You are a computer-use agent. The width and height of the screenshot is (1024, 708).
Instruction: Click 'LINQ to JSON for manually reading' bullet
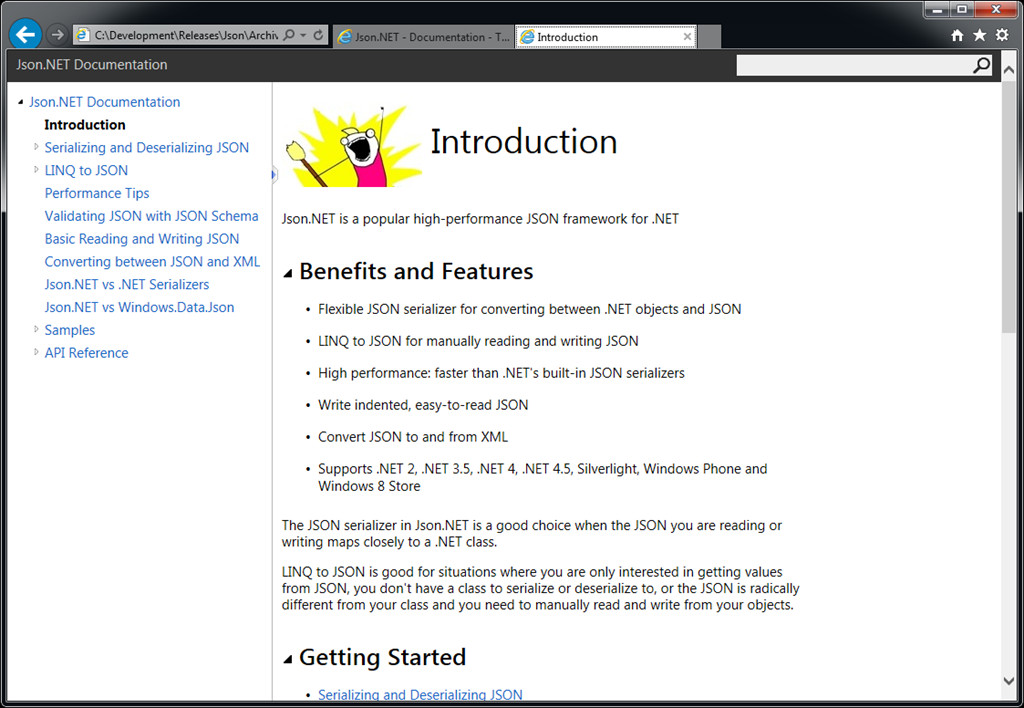(x=478, y=341)
